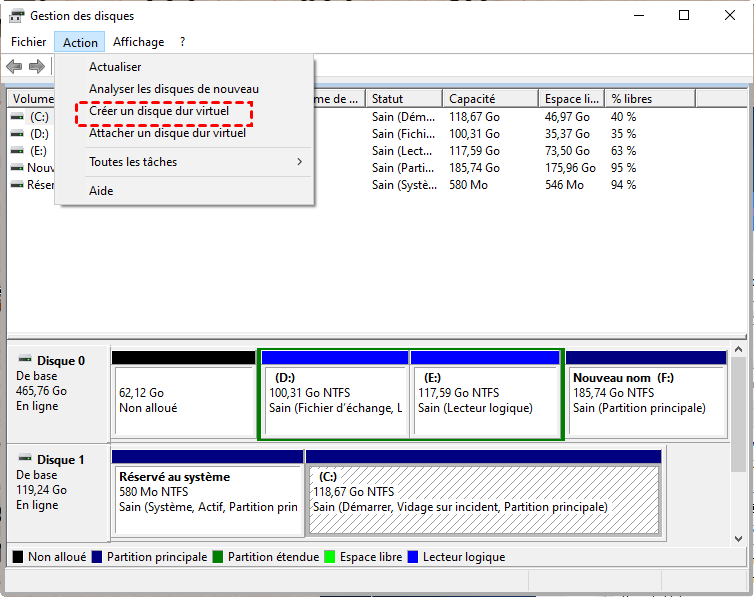Choose Analyser les disques de nouveau
The image size is (754, 597).
tap(185, 89)
